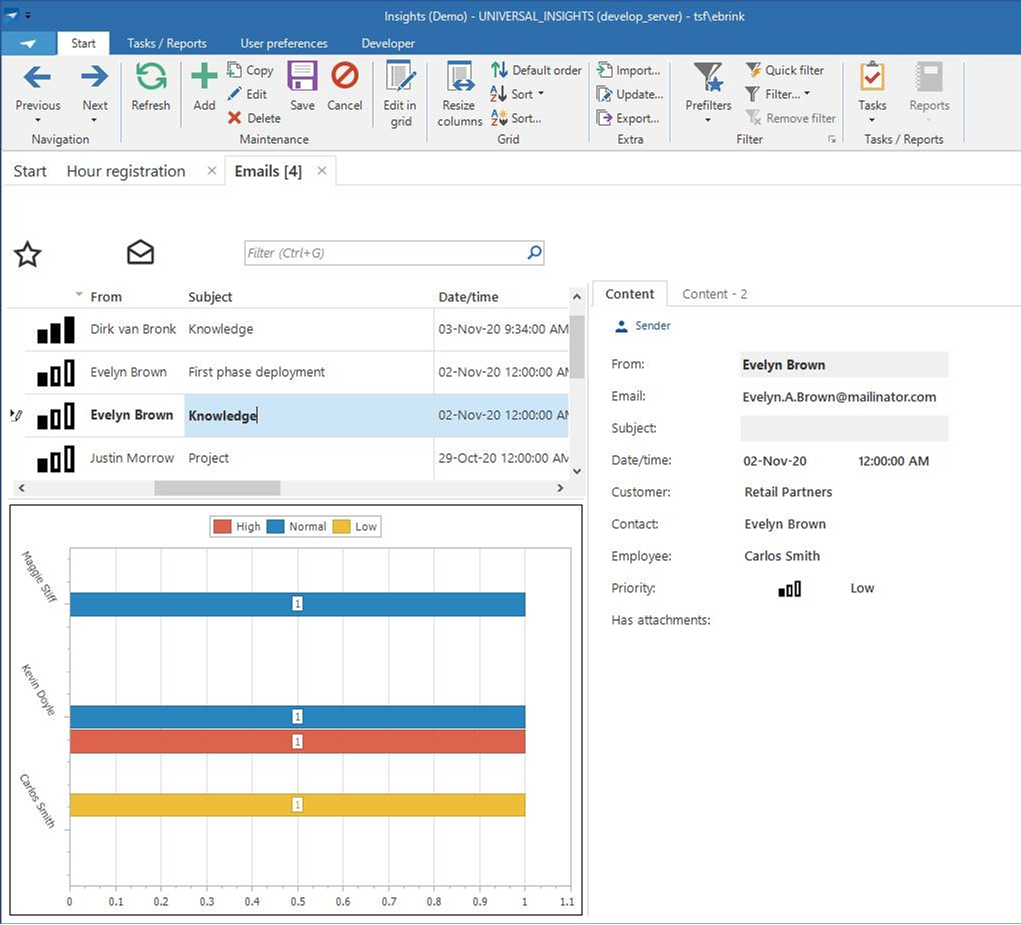Activate Quick filter
The image size is (1021, 925).
[x=785, y=70]
